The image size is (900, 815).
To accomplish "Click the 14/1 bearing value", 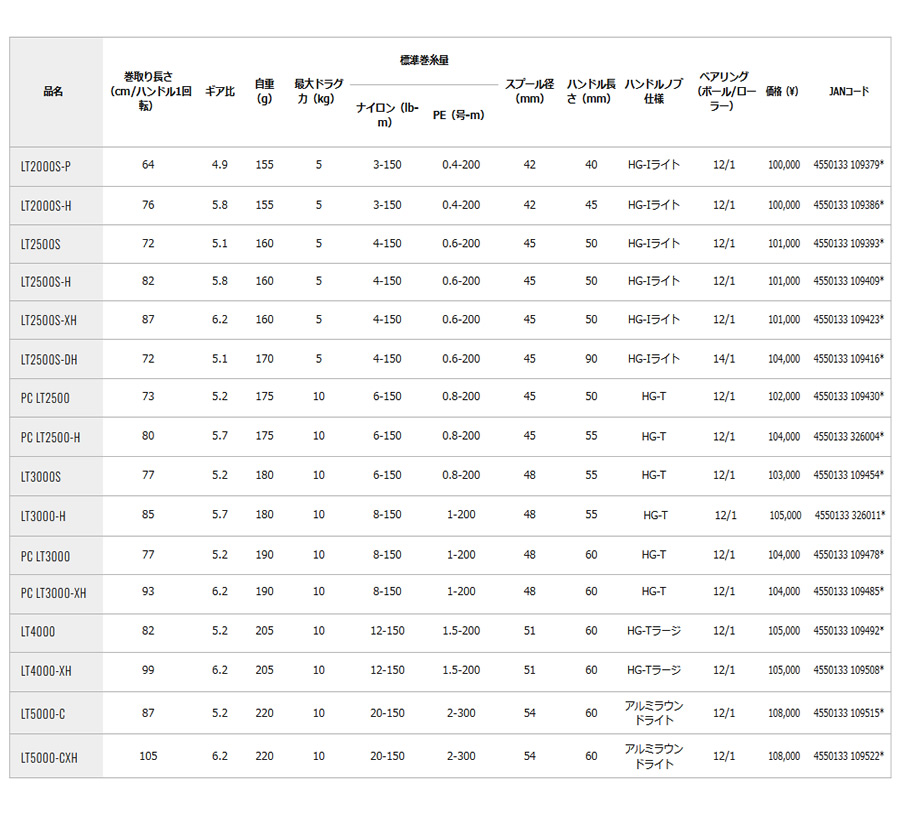I will (x=724, y=359).
